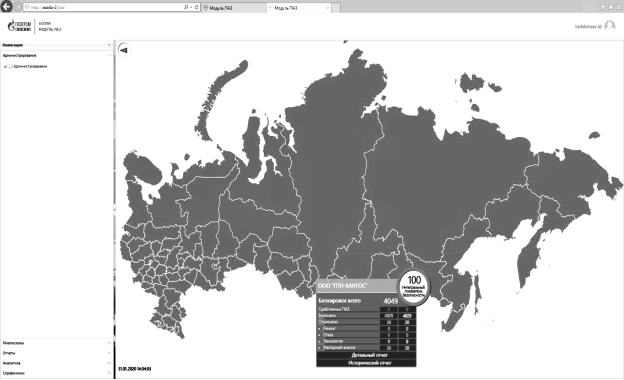624x380 pixels.
Task: Click the Отказ row in the popup
Action: [366, 335]
